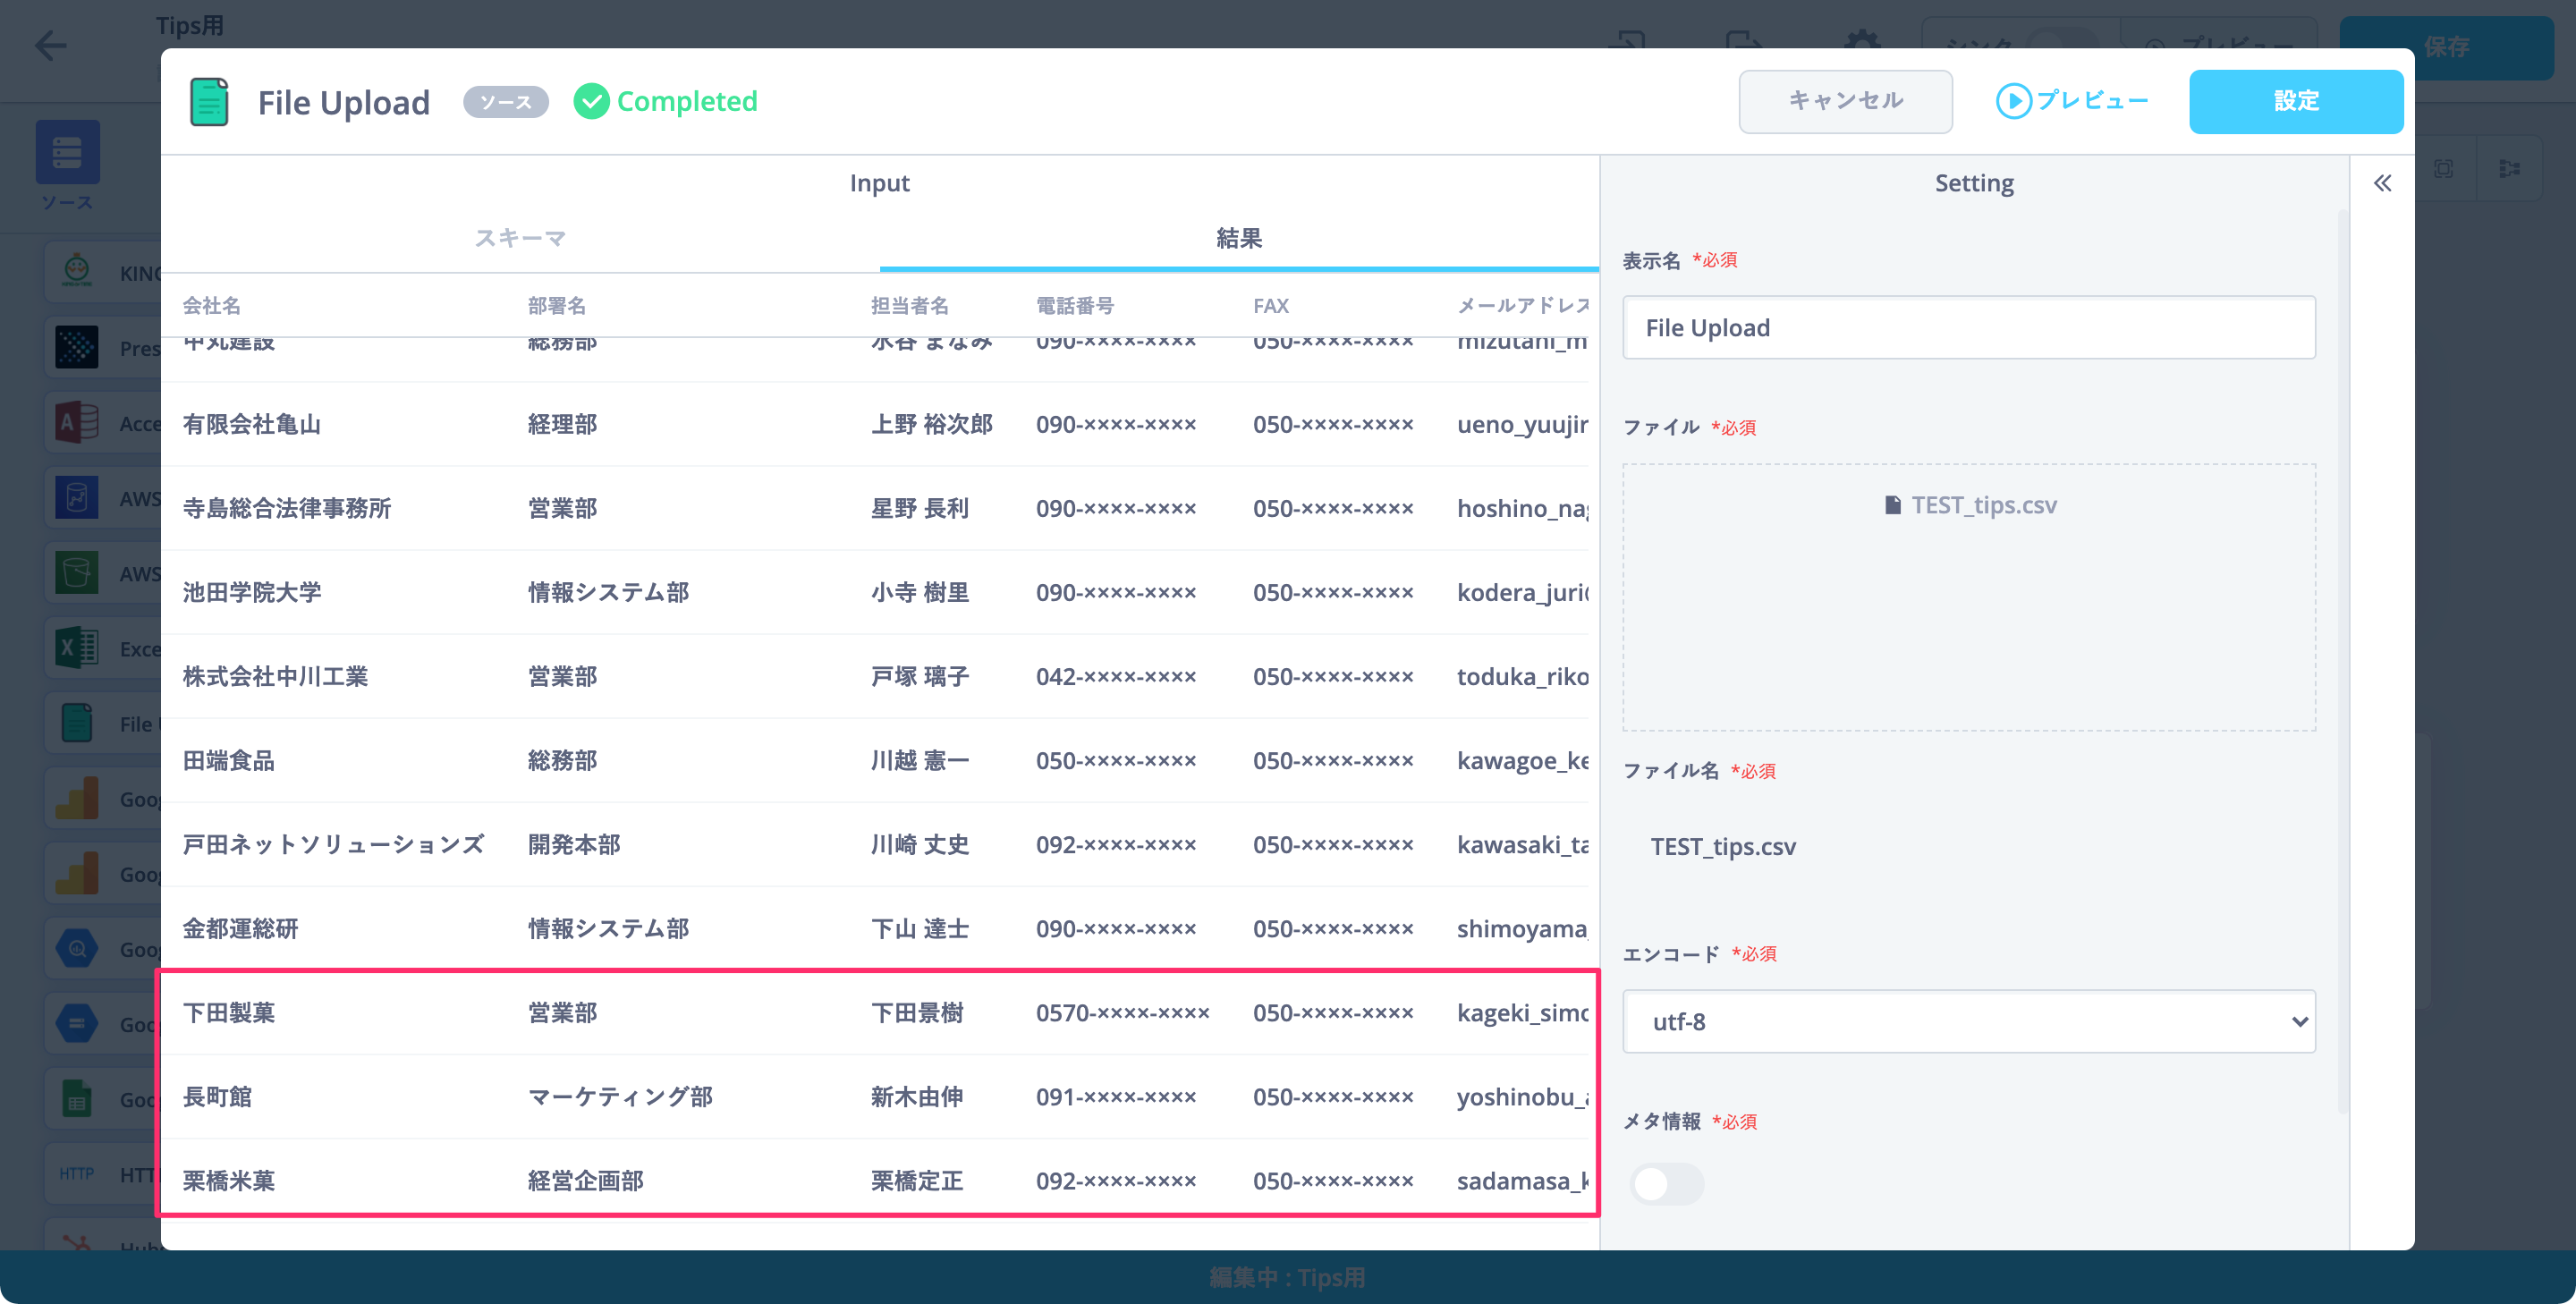Click the 経営企画部 department cell
The image size is (2576, 1304).
click(x=585, y=1181)
